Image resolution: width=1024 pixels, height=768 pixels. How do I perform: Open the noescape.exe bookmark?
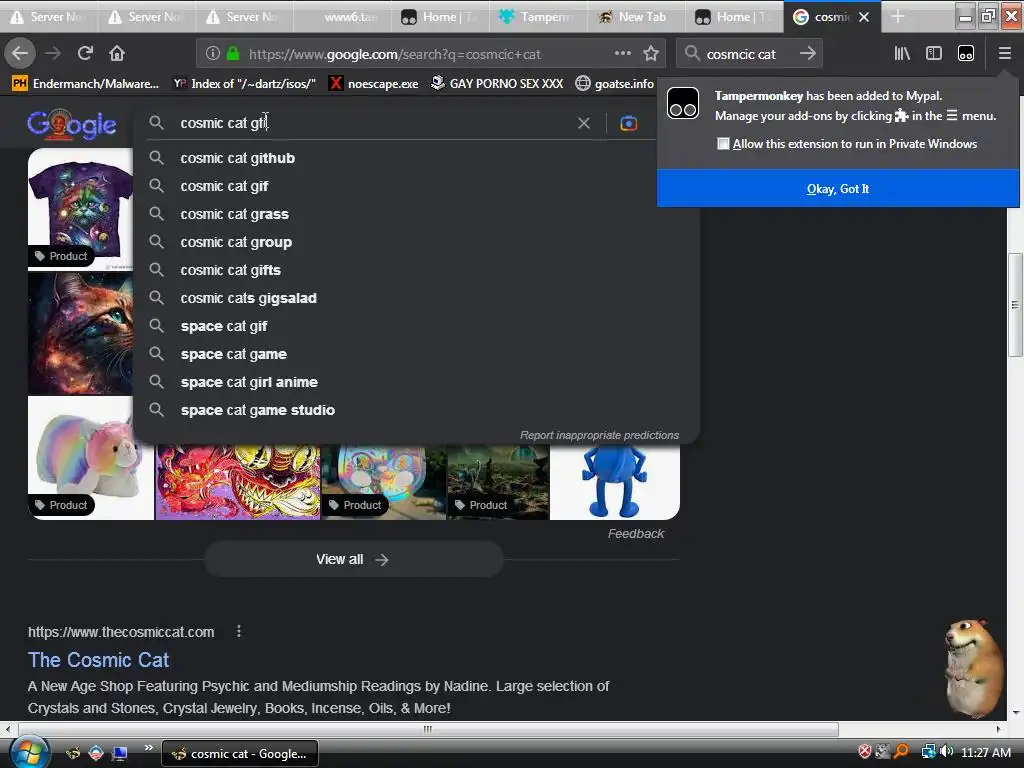pos(374,84)
